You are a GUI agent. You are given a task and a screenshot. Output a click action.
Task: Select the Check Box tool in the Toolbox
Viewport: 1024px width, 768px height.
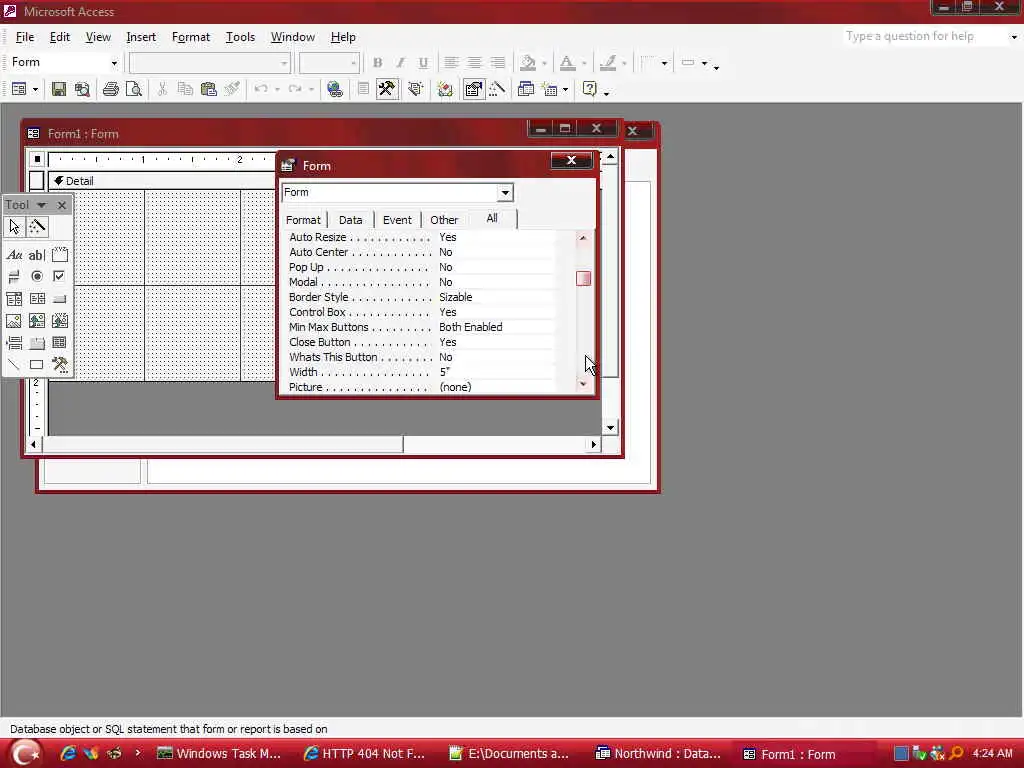pos(59,277)
